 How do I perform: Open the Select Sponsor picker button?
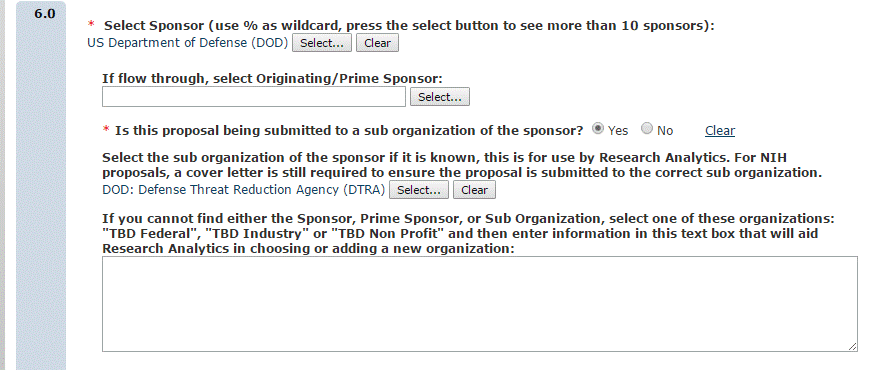[x=321, y=43]
